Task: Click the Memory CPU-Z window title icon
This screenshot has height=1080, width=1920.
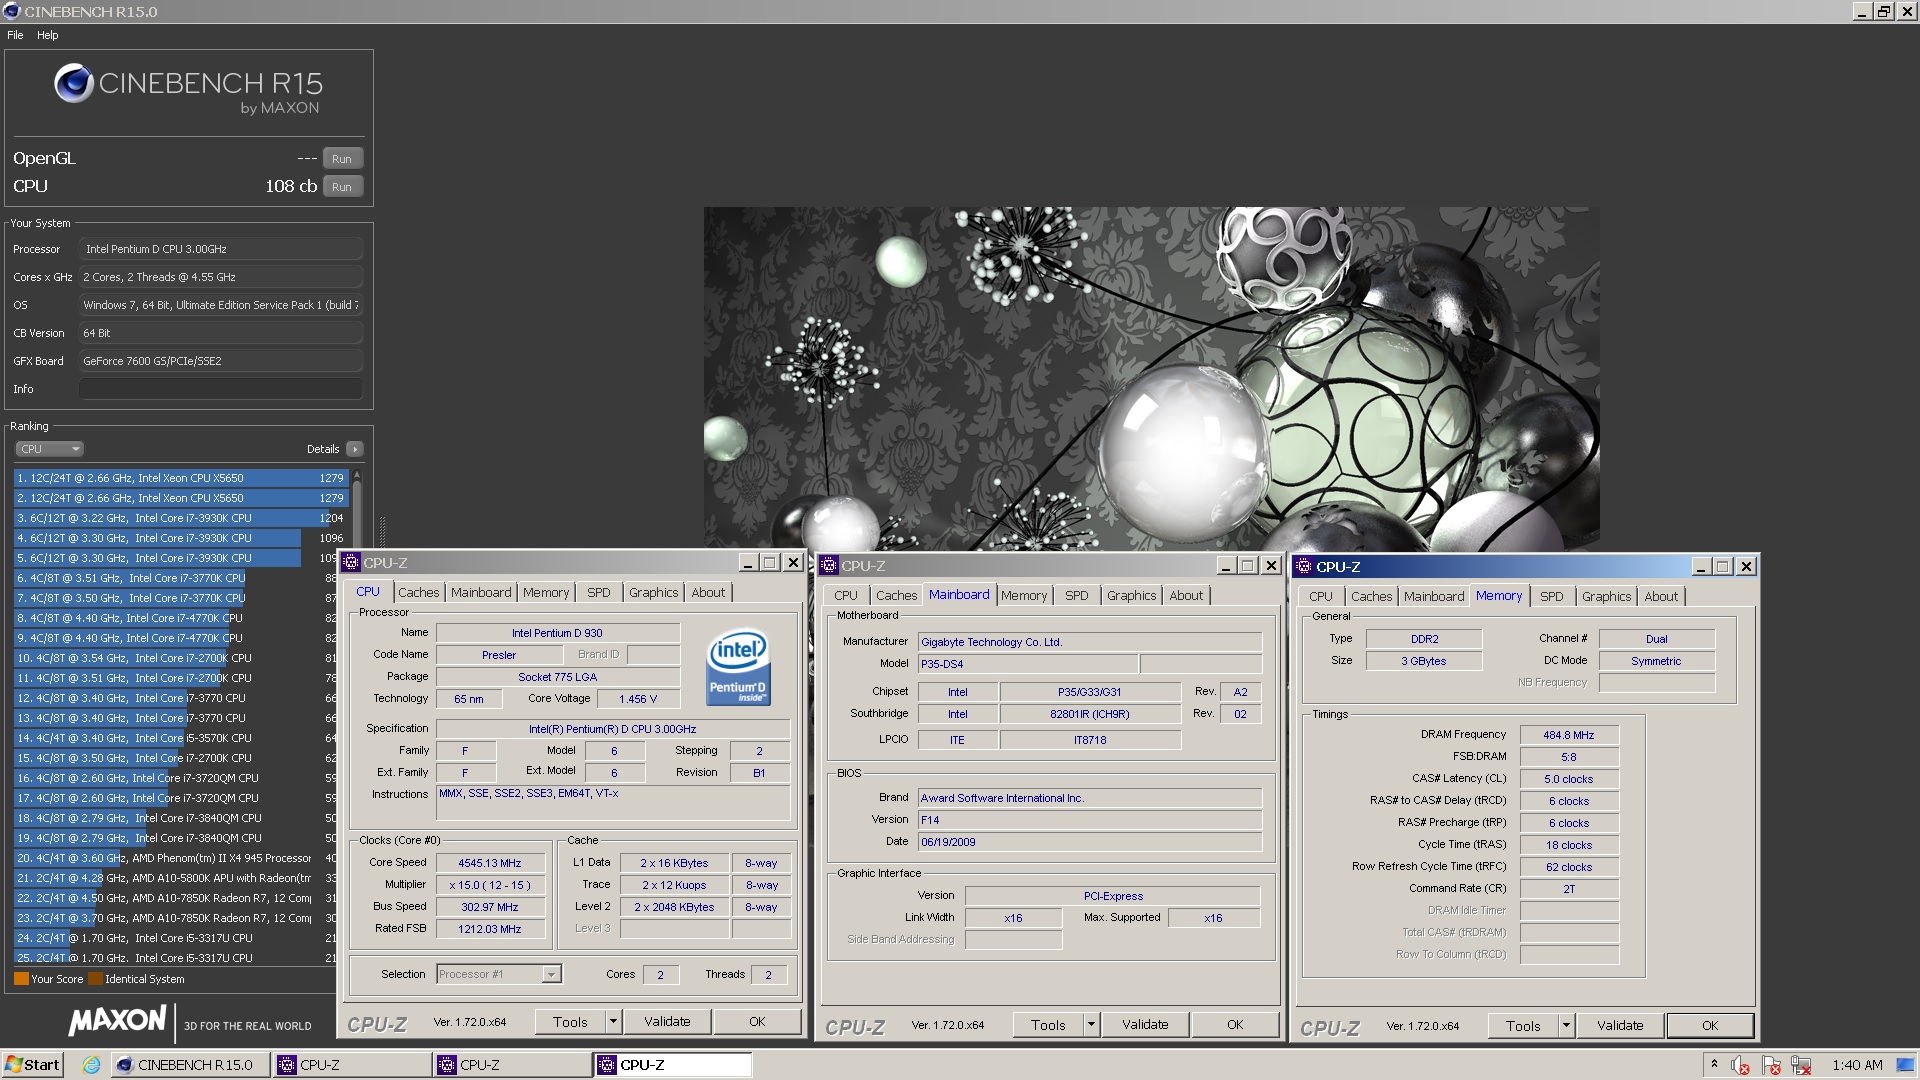Action: (1304, 567)
